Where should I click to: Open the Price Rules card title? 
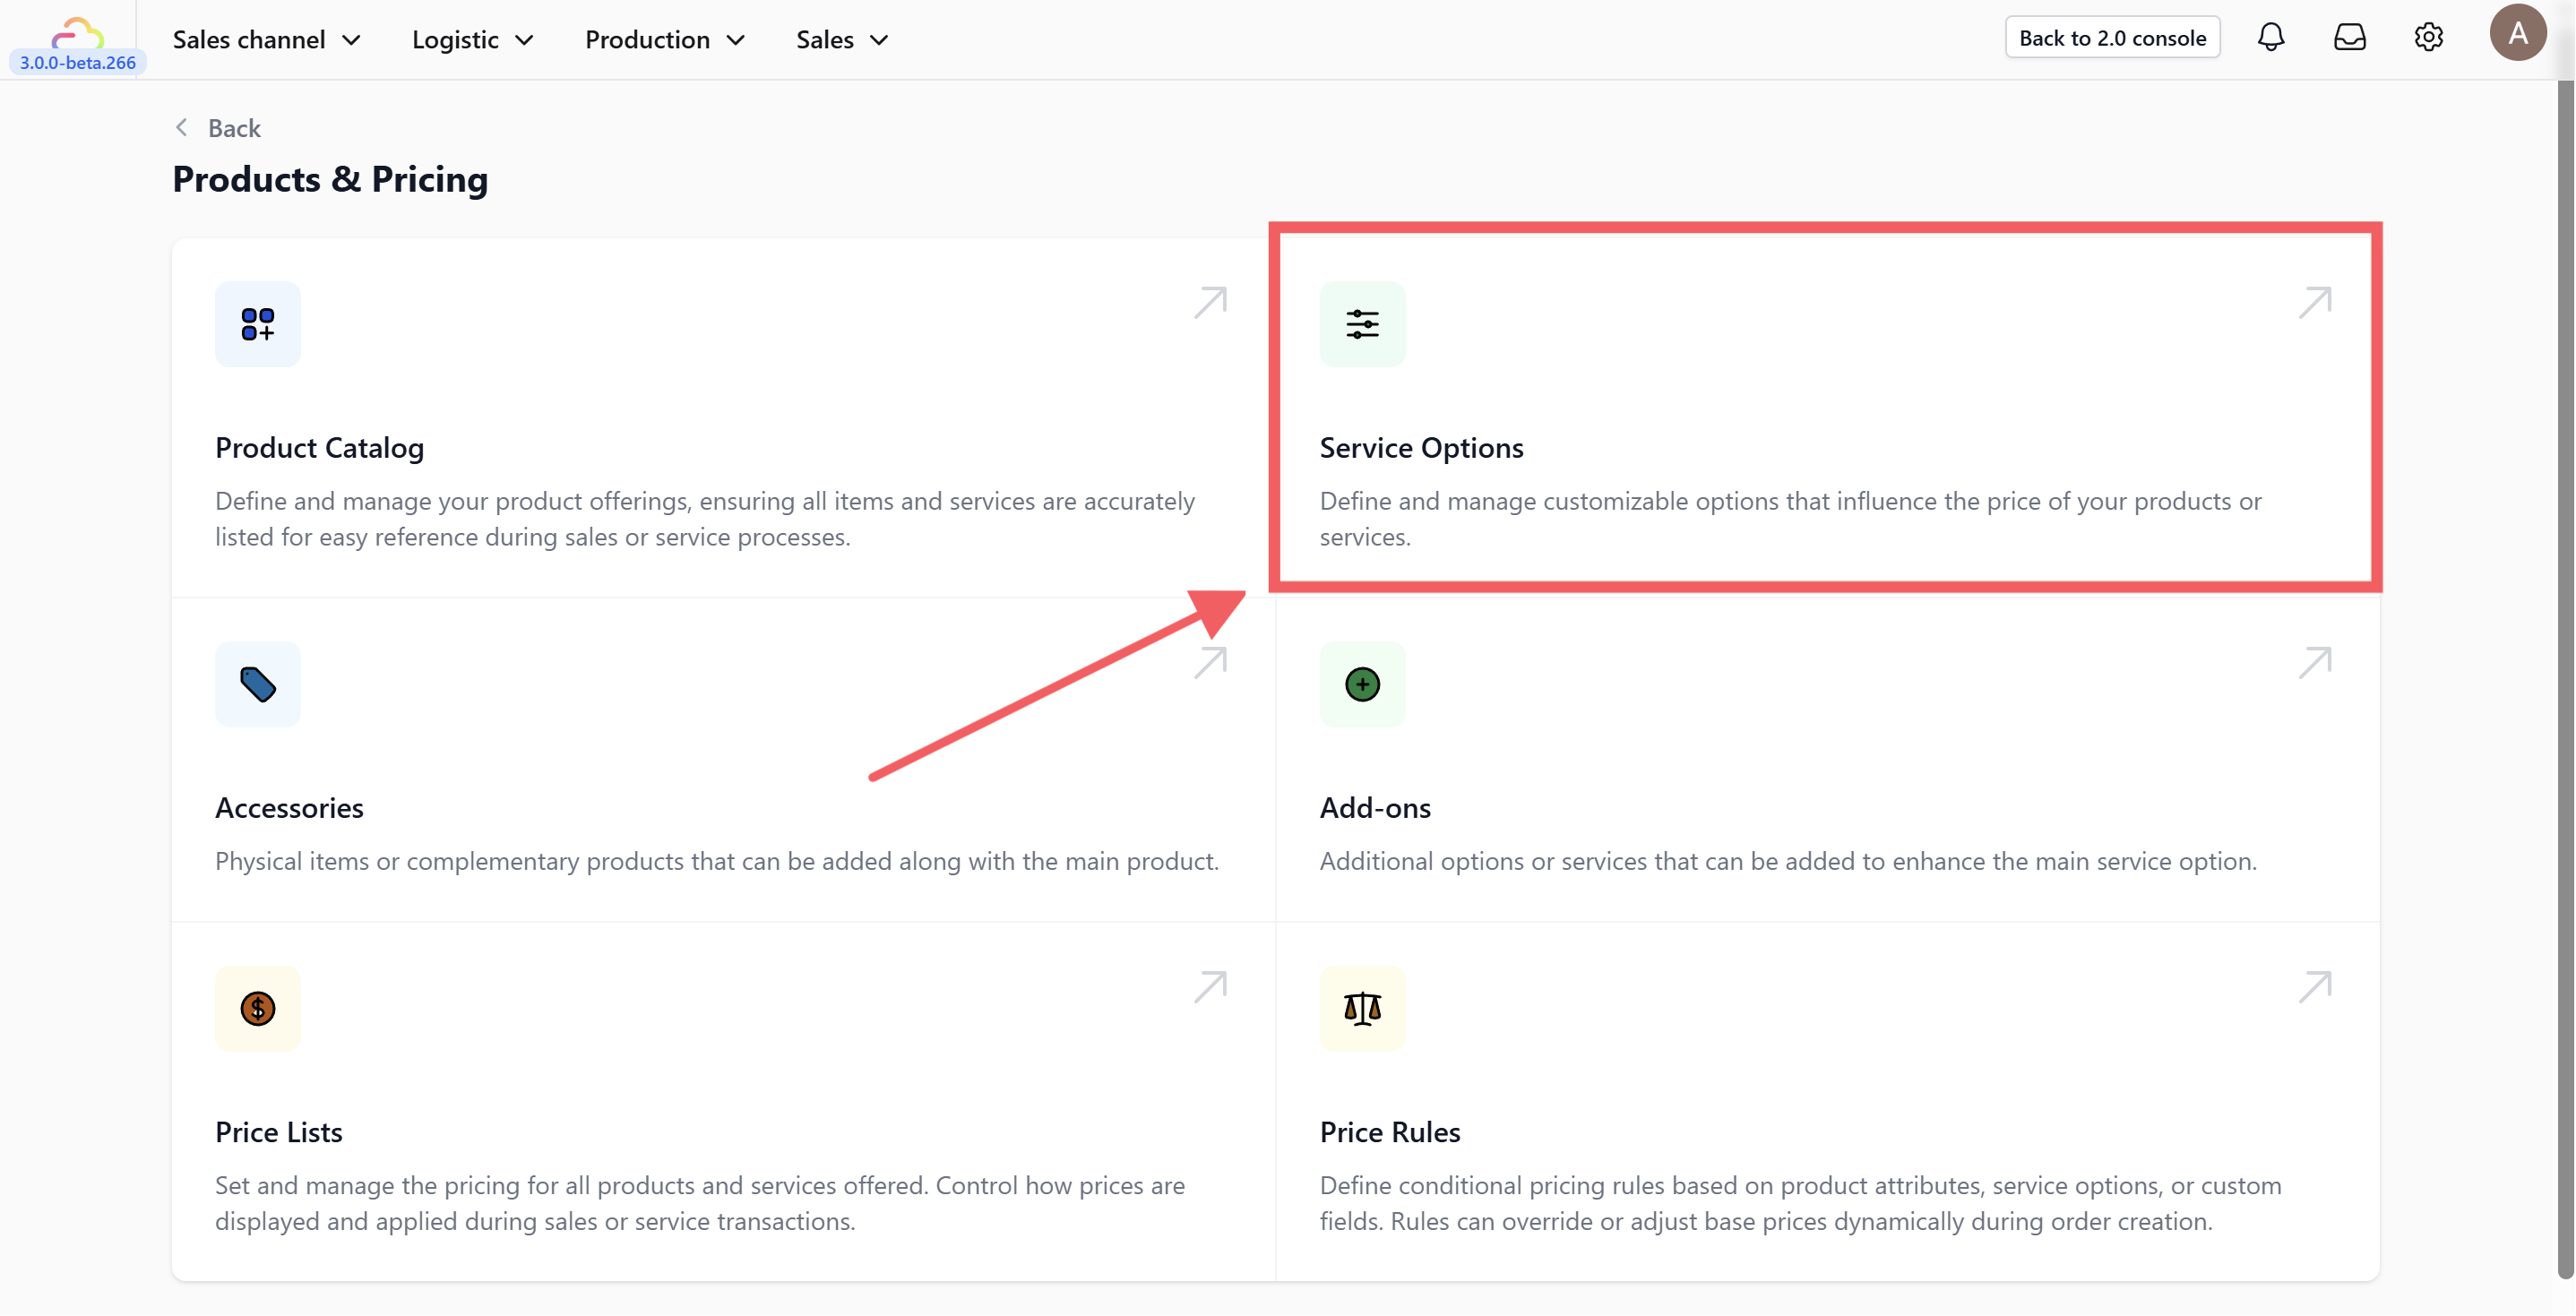[1389, 1132]
